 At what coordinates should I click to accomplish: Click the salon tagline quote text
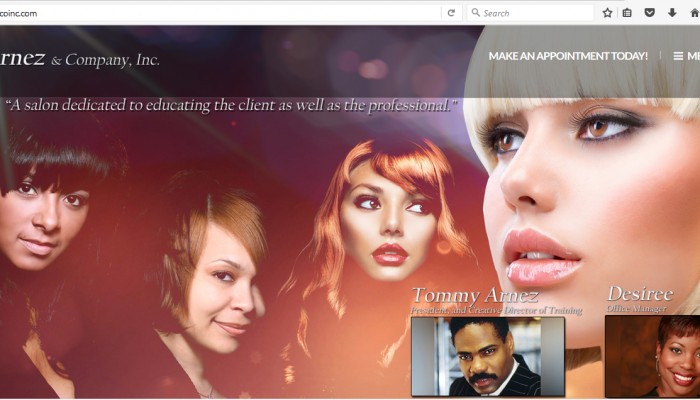231,106
